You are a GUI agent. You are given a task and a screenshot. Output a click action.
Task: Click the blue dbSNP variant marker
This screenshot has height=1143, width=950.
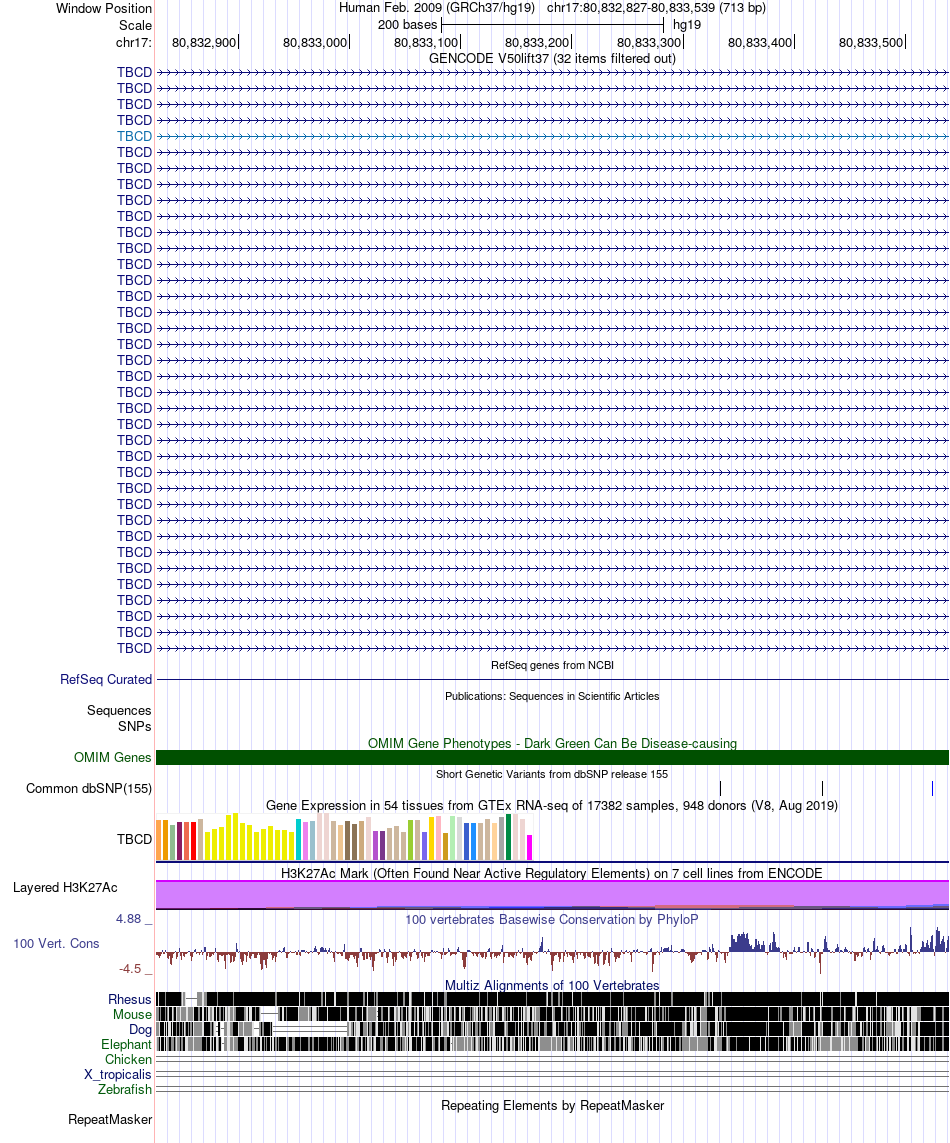point(933,789)
